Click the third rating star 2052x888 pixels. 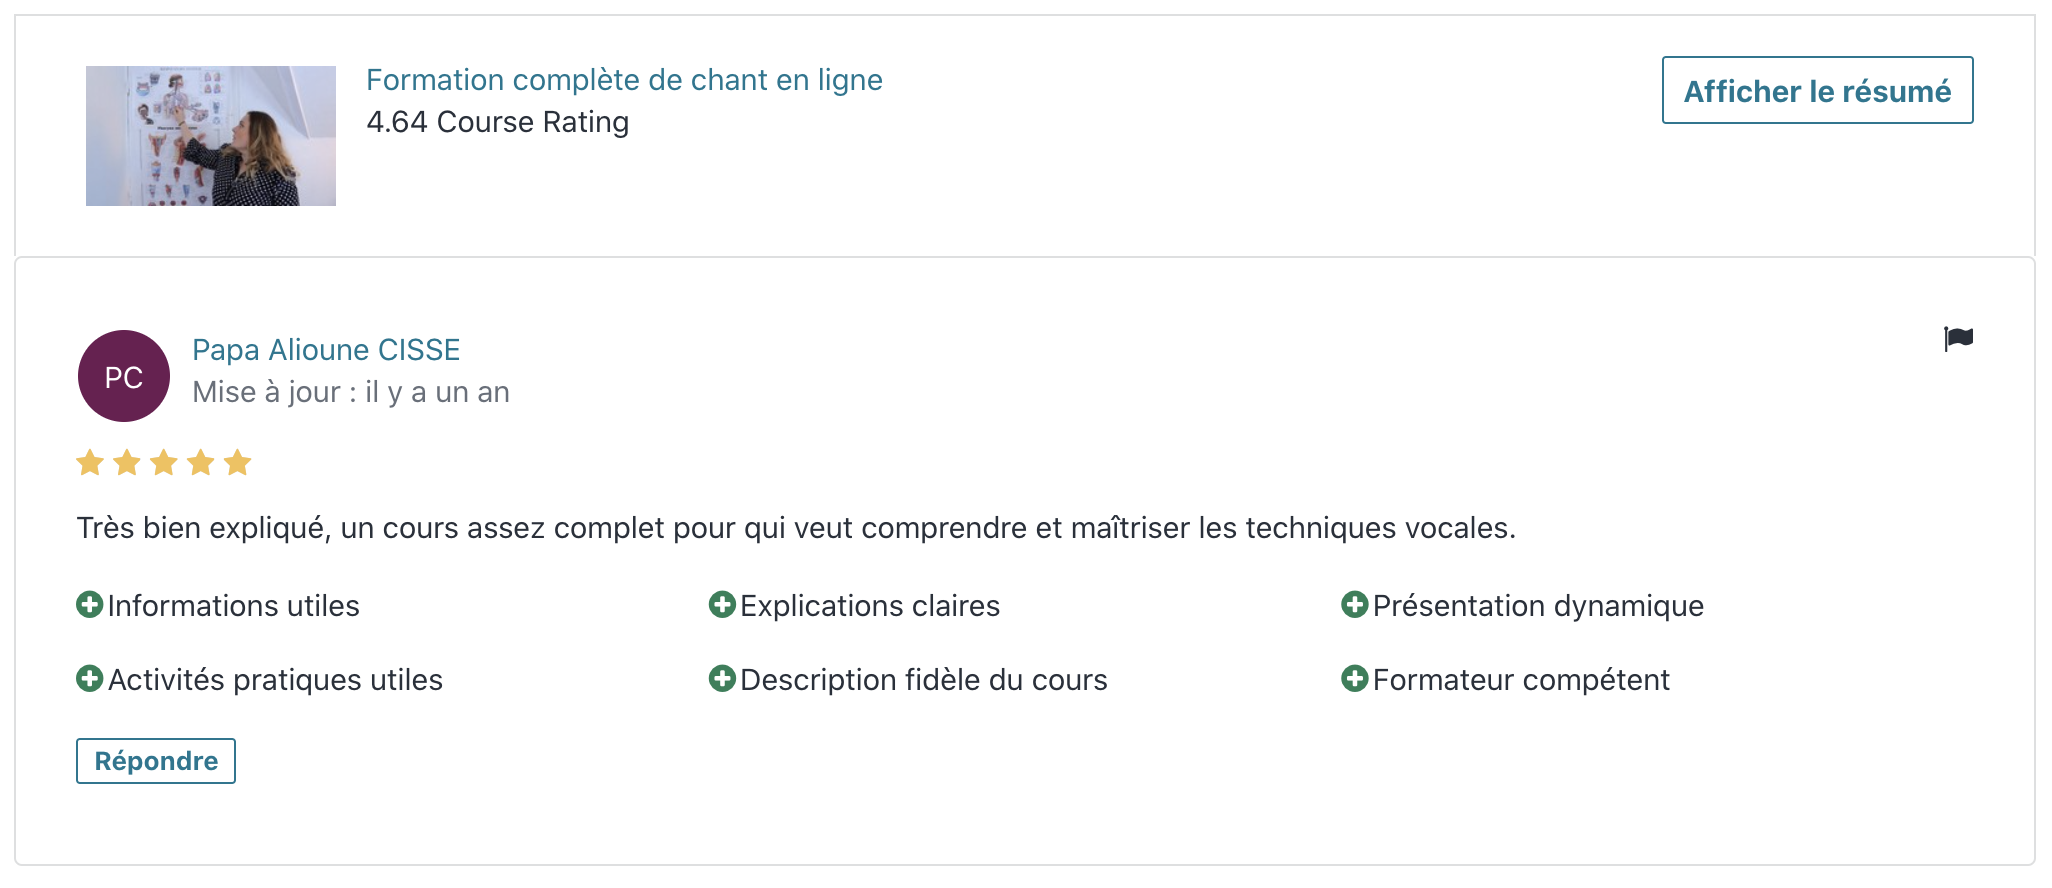164,463
